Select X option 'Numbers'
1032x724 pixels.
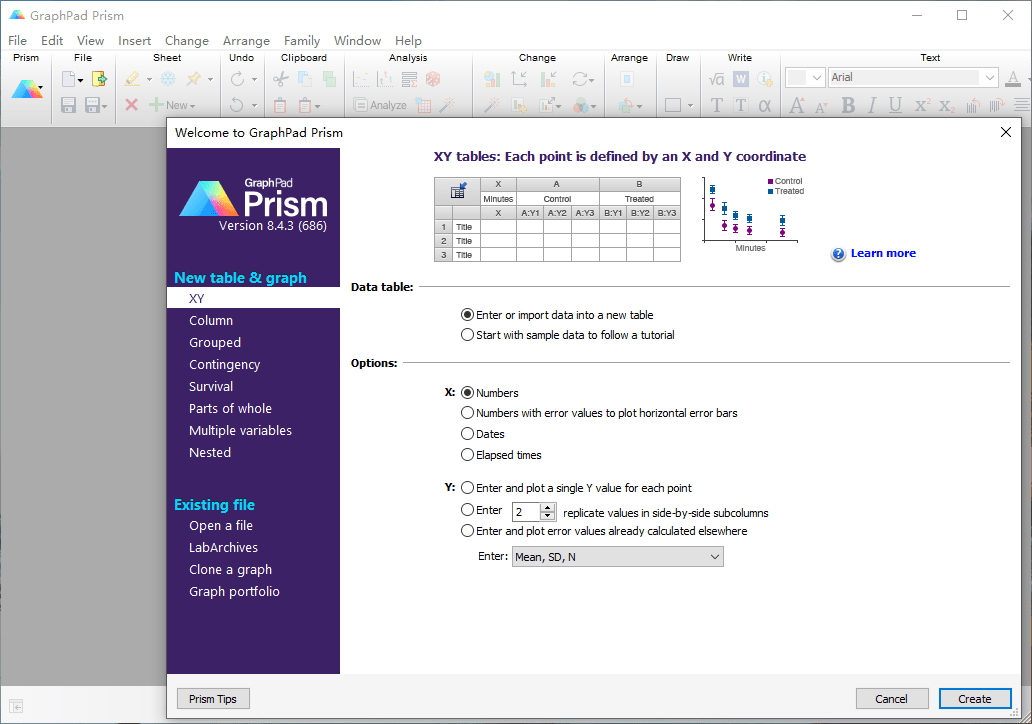click(x=467, y=392)
